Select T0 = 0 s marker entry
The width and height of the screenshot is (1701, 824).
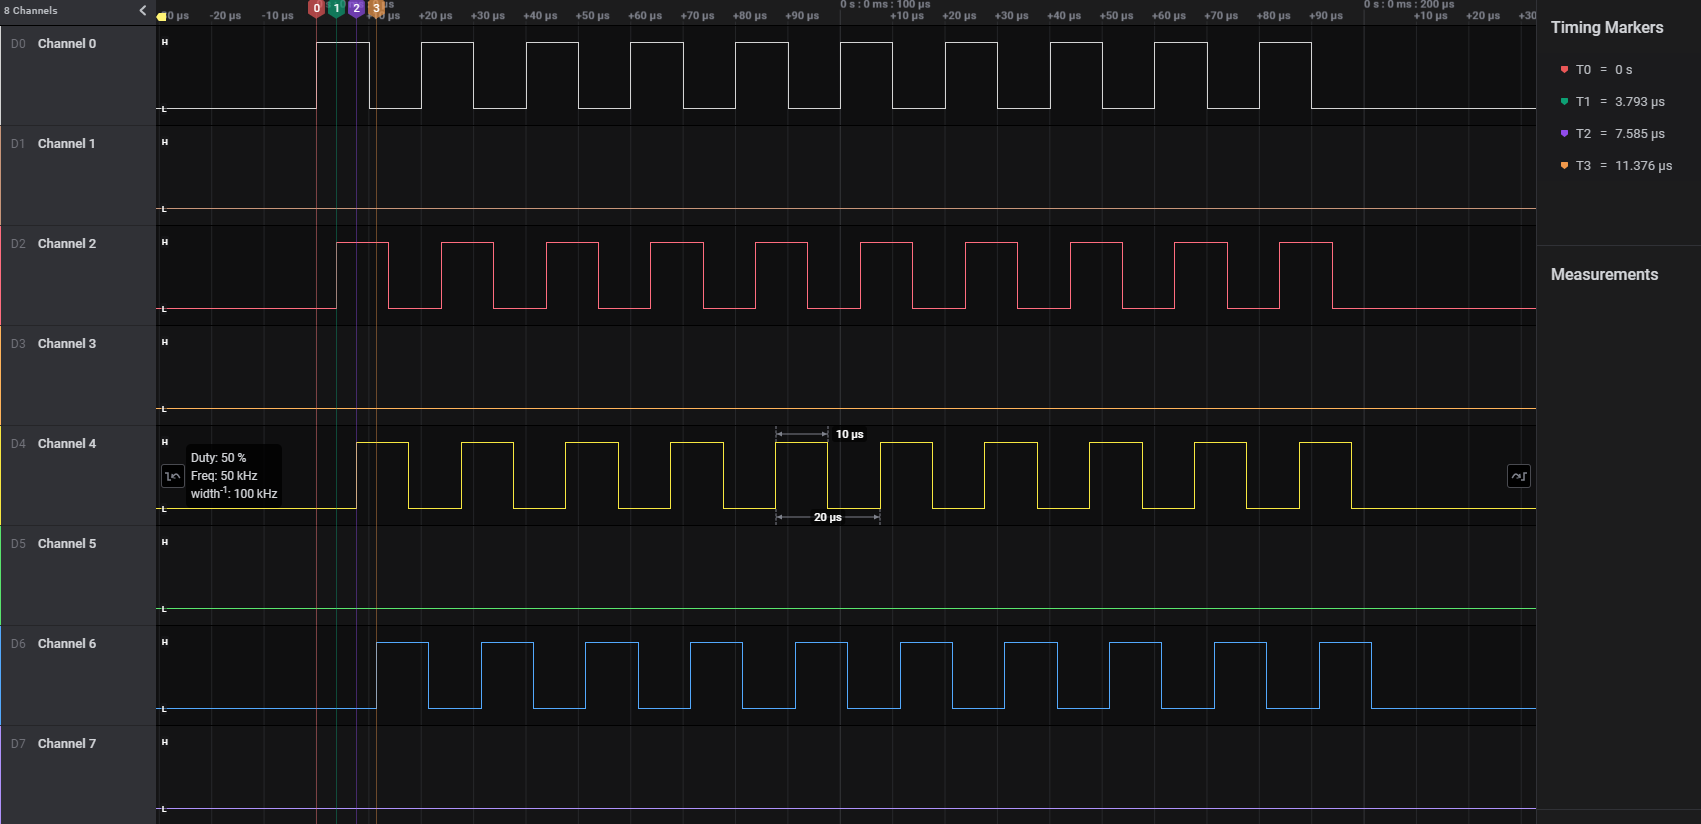1596,70
